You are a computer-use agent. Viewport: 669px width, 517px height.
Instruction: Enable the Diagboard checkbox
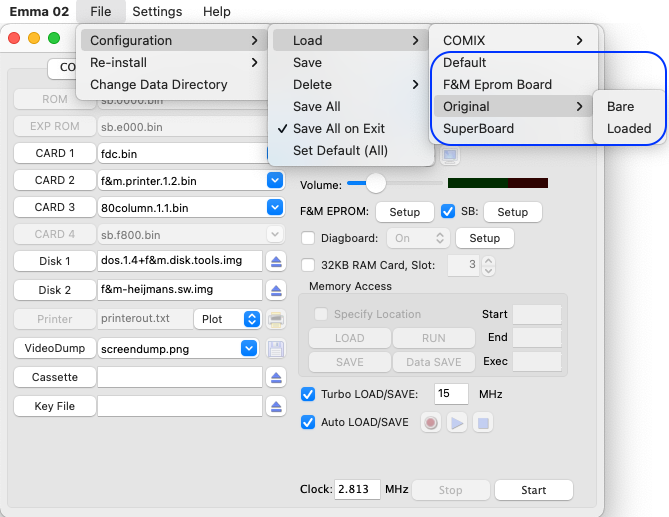(x=308, y=238)
